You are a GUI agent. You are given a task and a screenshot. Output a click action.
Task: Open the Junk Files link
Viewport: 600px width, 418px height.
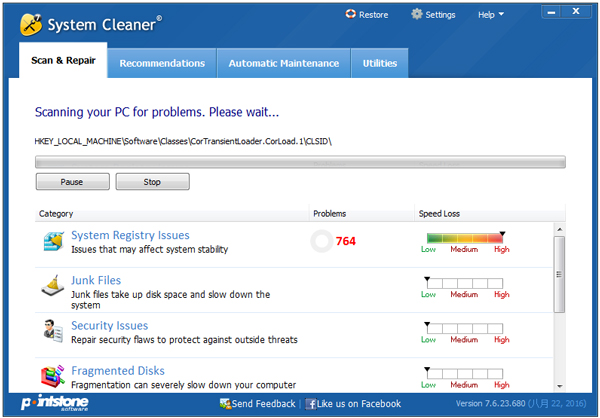[x=96, y=280]
